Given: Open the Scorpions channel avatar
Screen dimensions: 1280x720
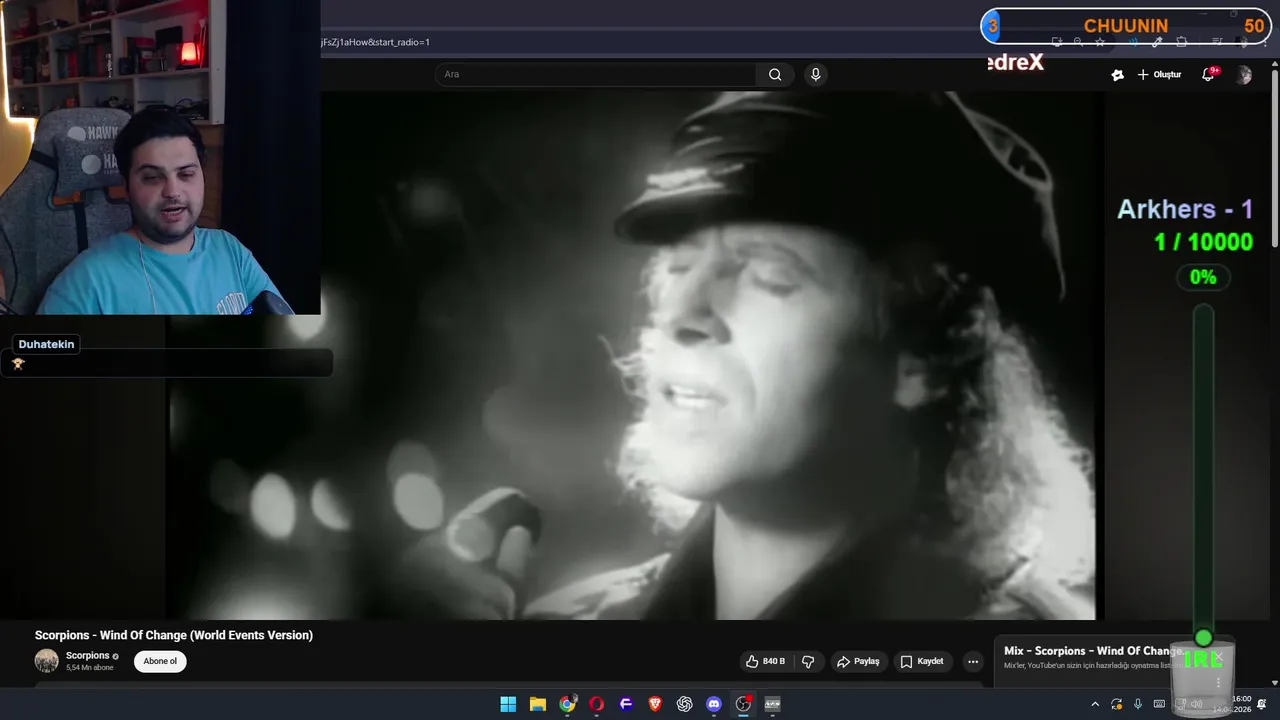Looking at the screenshot, I should click(47, 660).
